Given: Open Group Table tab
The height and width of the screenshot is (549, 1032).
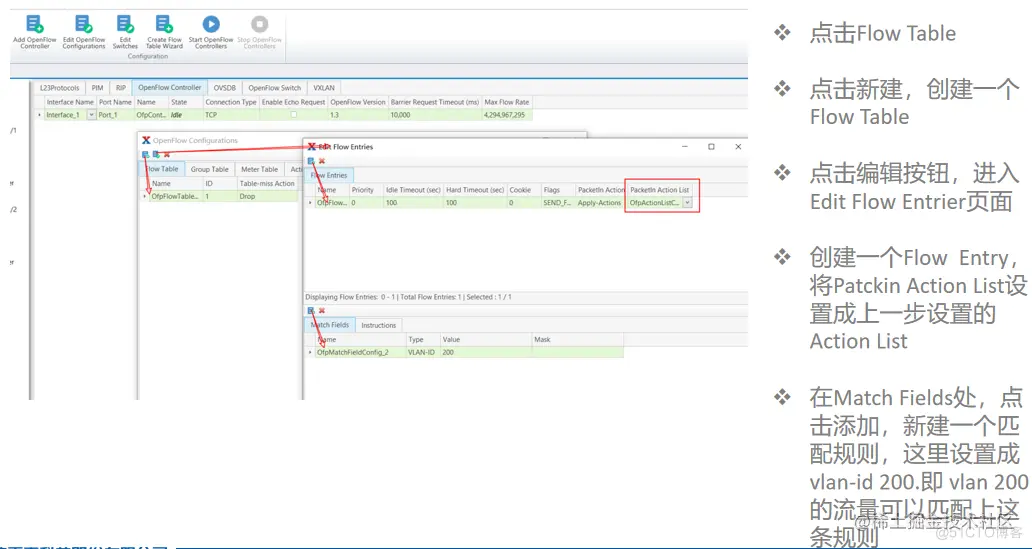Looking at the screenshot, I should click(209, 169).
